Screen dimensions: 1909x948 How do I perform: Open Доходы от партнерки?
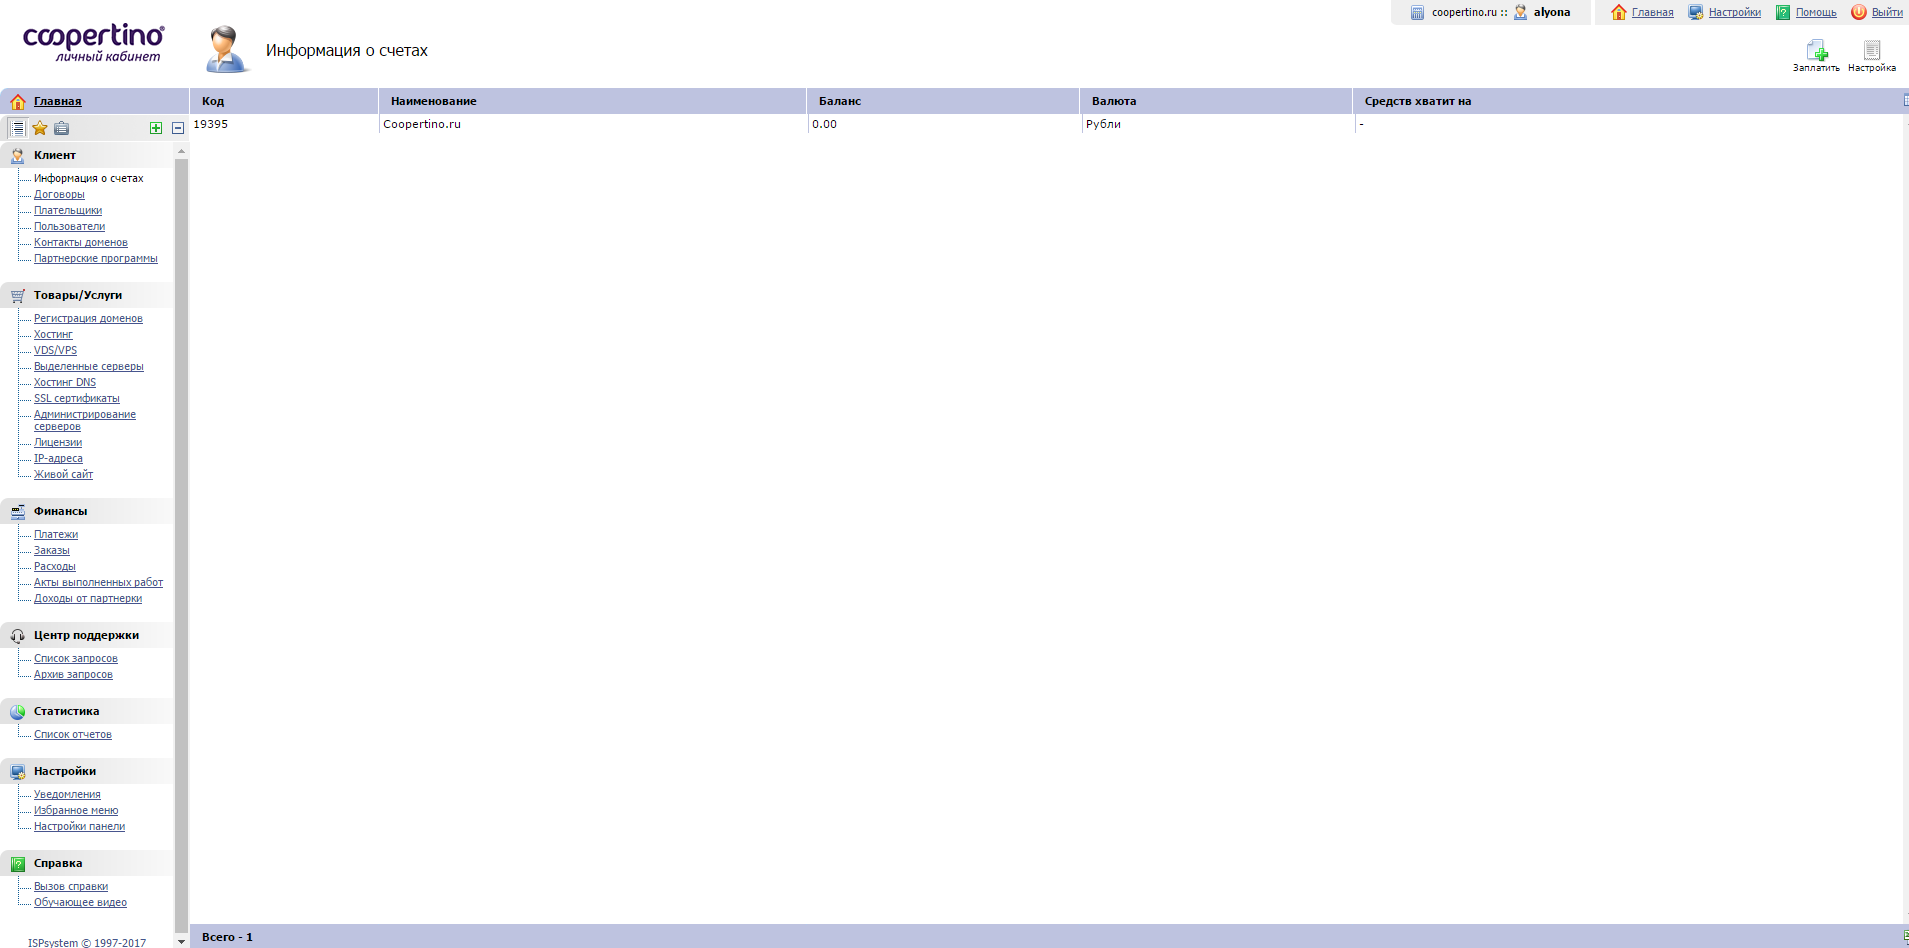[x=88, y=598]
